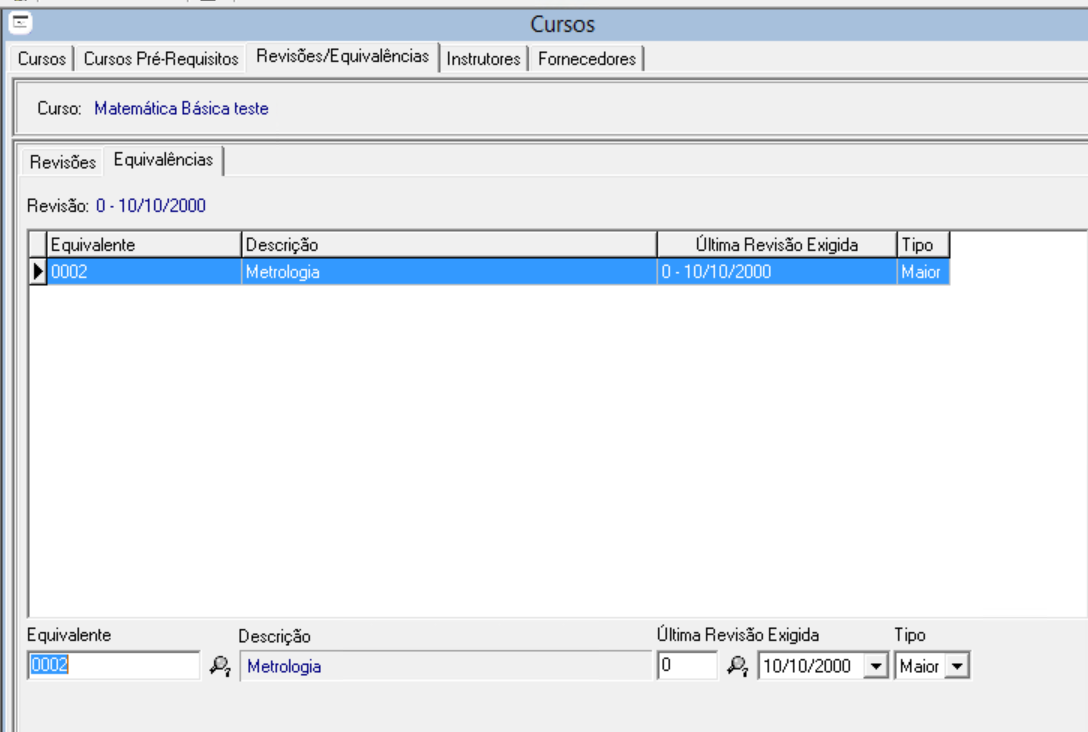Image resolution: width=1088 pixels, height=732 pixels.
Task: Focus the Equivalente input field with 0002
Action: point(113,666)
